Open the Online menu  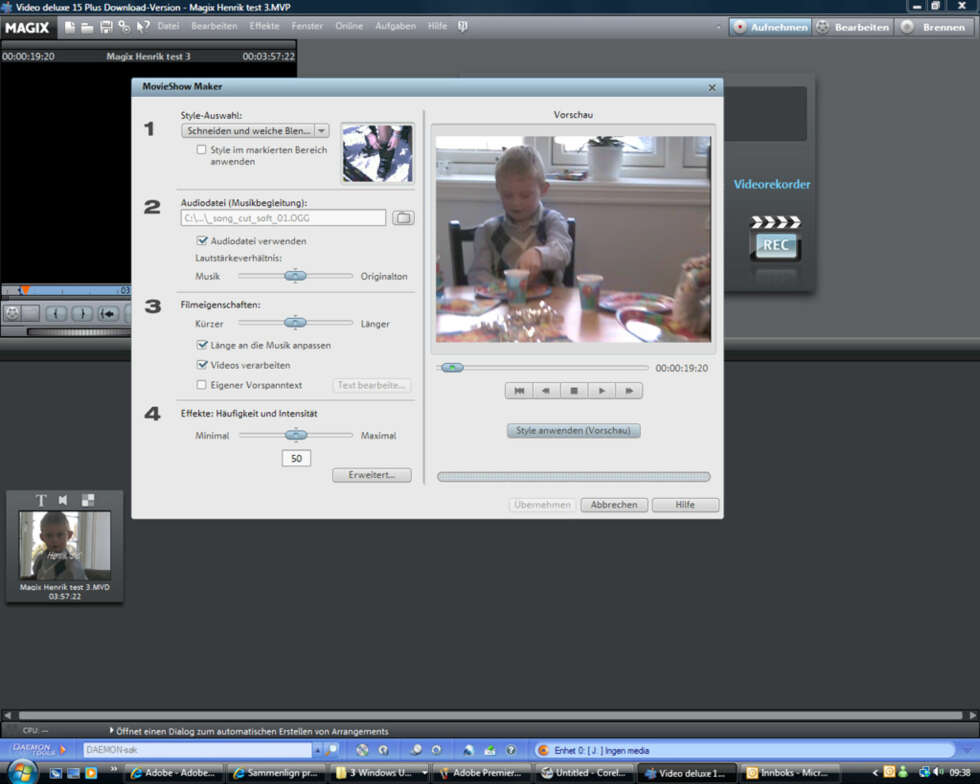349,26
